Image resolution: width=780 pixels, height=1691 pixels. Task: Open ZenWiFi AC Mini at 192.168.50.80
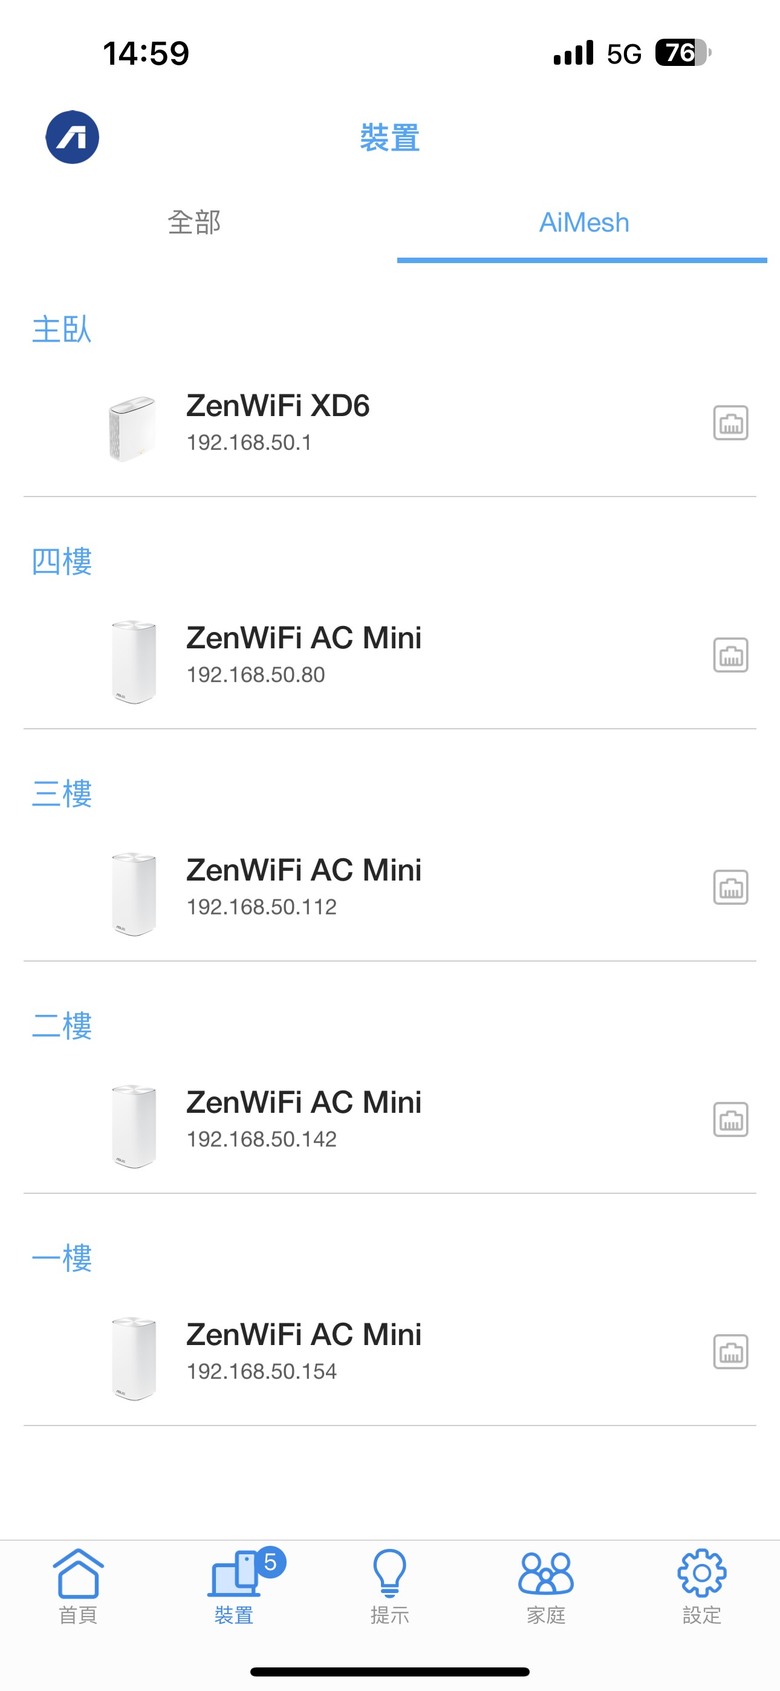pyautogui.click(x=390, y=656)
